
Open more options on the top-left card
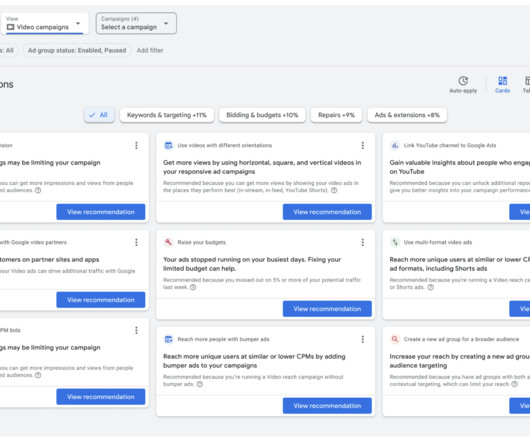point(136,145)
